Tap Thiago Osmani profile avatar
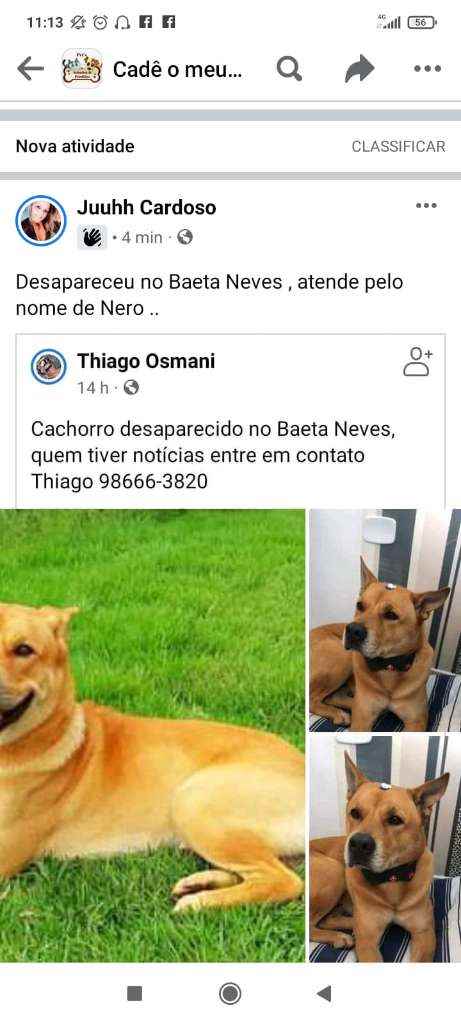This screenshot has width=461, height=1024. coord(49,366)
